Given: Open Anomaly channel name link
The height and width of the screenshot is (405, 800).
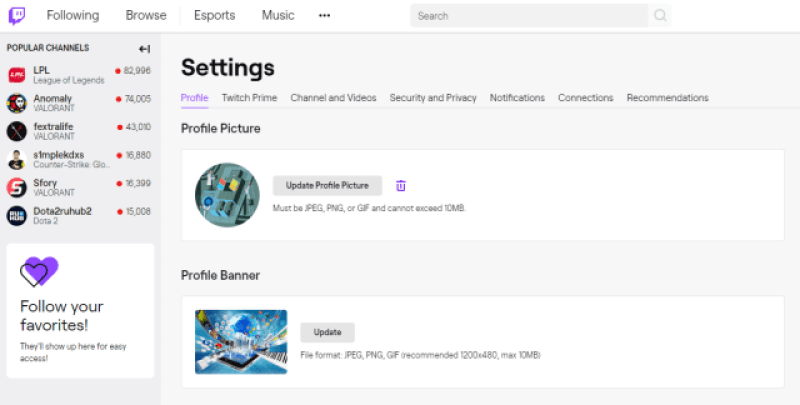Looking at the screenshot, I should coord(53,98).
